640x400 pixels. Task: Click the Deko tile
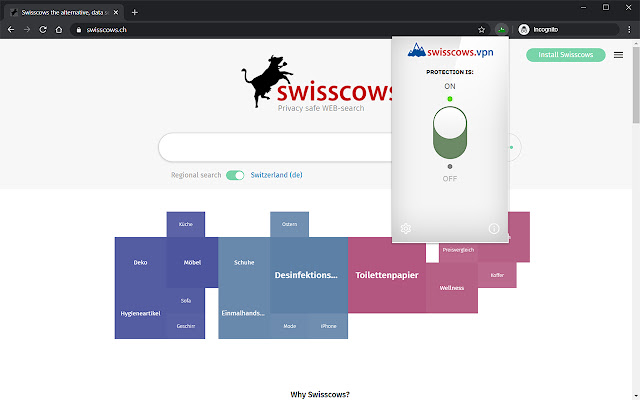140,262
